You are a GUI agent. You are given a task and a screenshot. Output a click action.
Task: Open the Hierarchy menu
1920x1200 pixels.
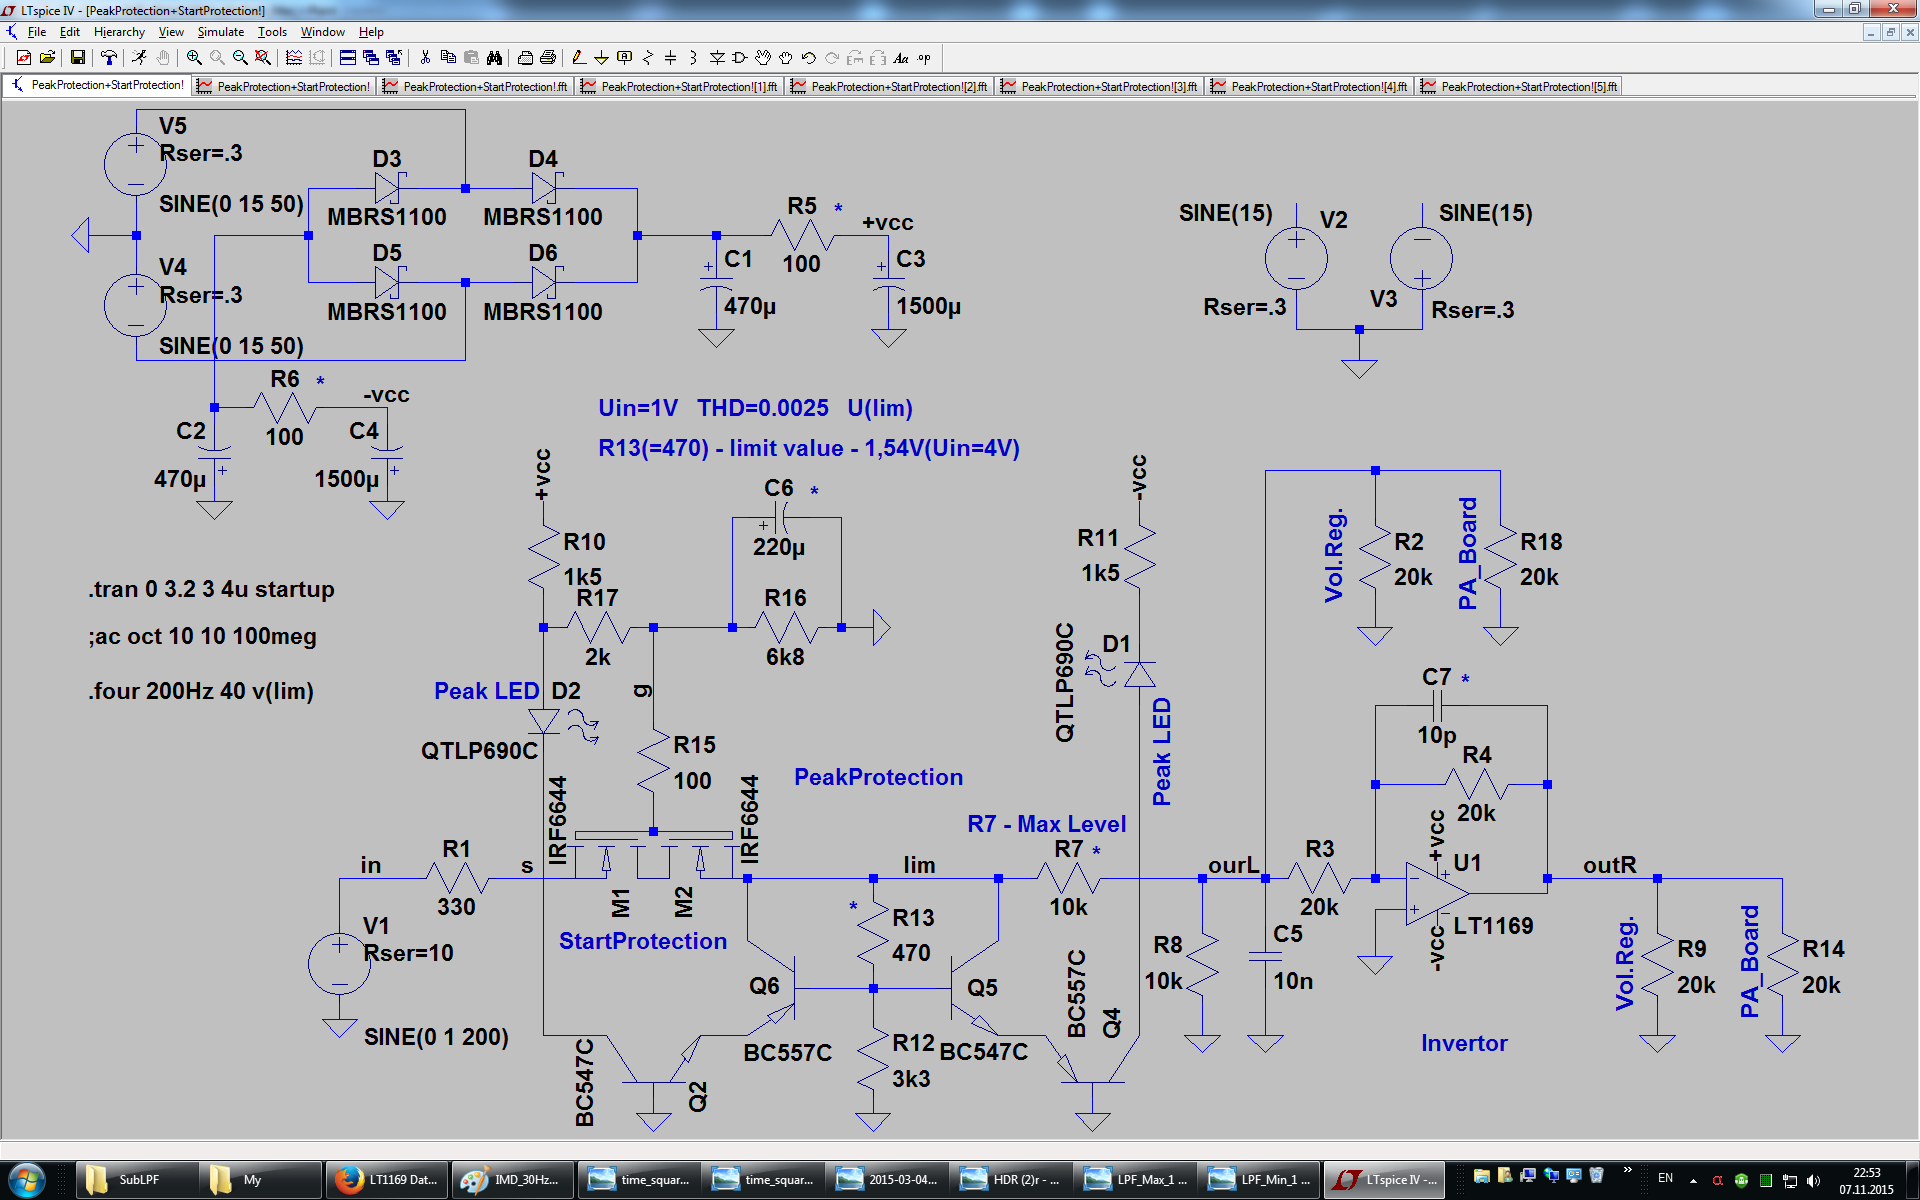point(119,32)
